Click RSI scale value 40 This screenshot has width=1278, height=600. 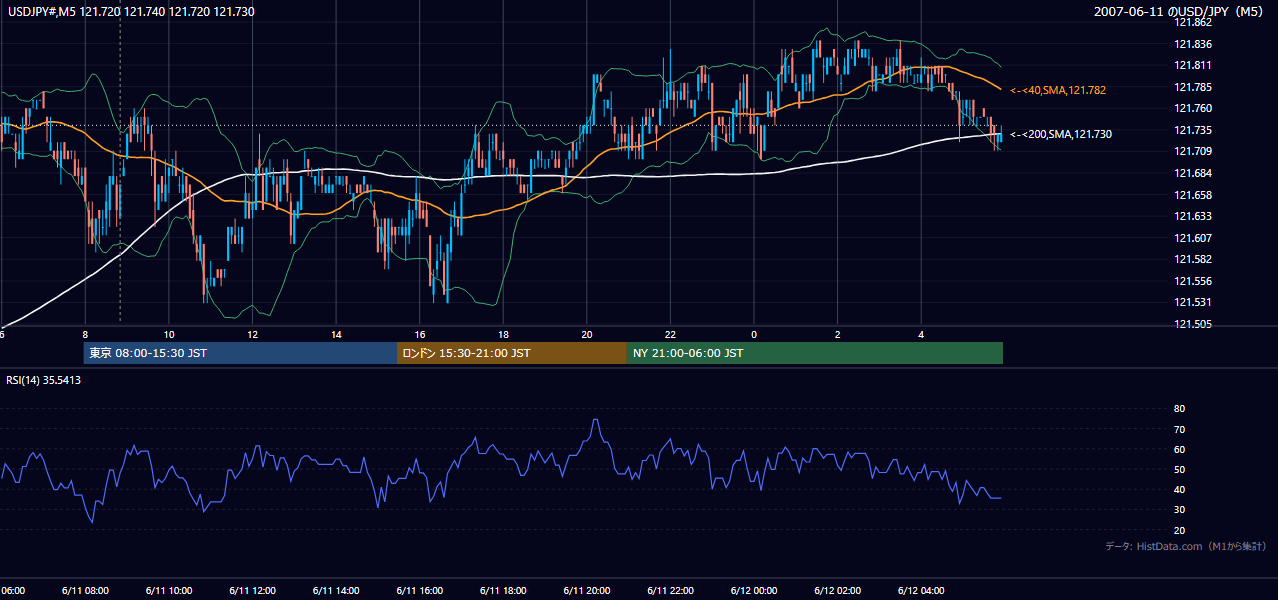pos(1179,489)
